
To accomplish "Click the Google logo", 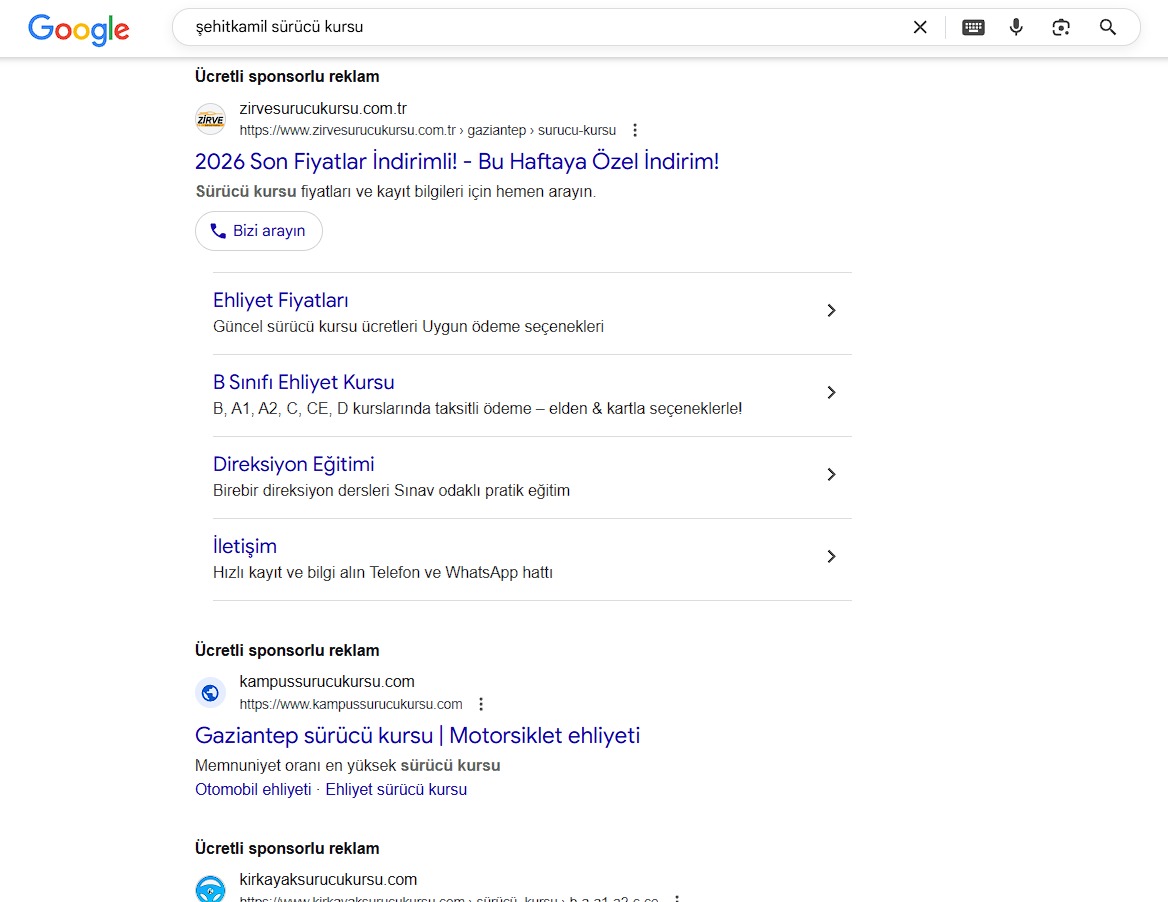I will (x=78, y=29).
